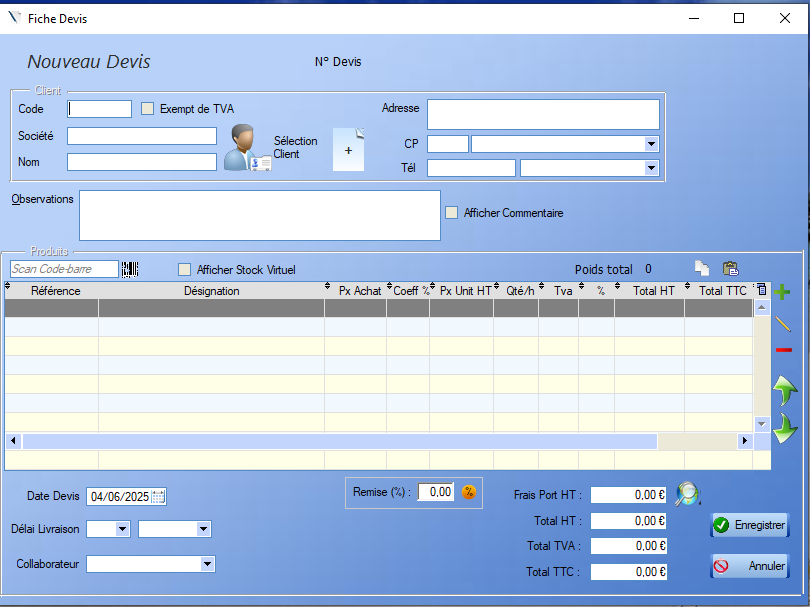The image size is (810, 607).
Task: Click the green plus add product icon
Action: [x=783, y=291]
